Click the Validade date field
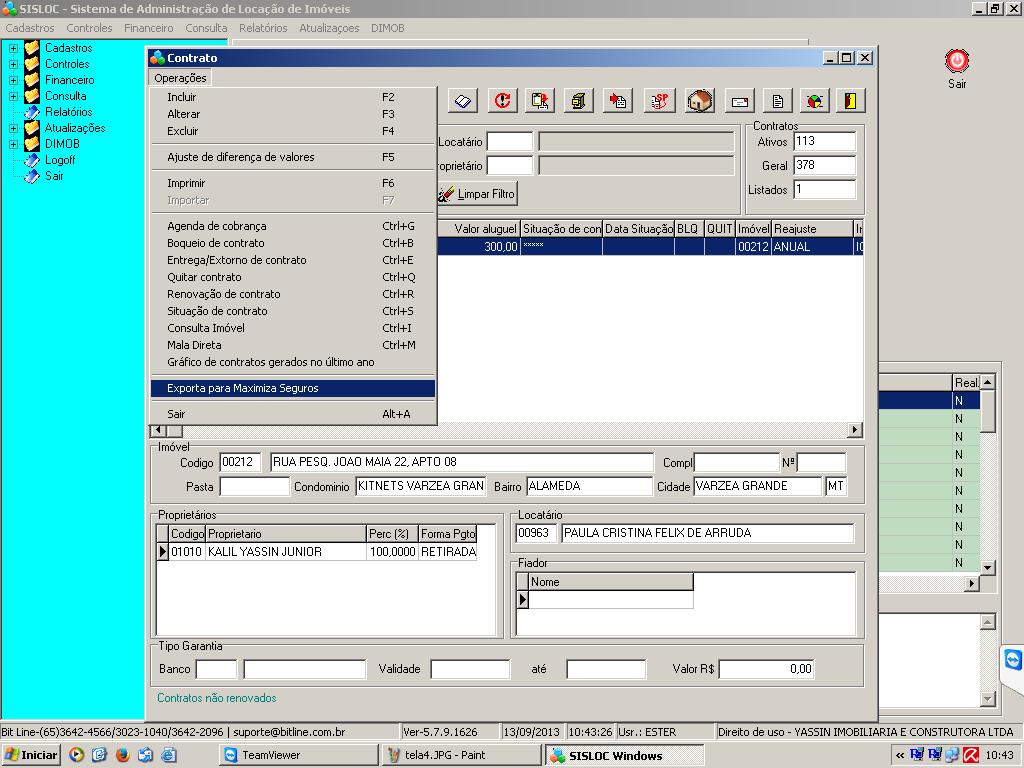 click(x=470, y=669)
